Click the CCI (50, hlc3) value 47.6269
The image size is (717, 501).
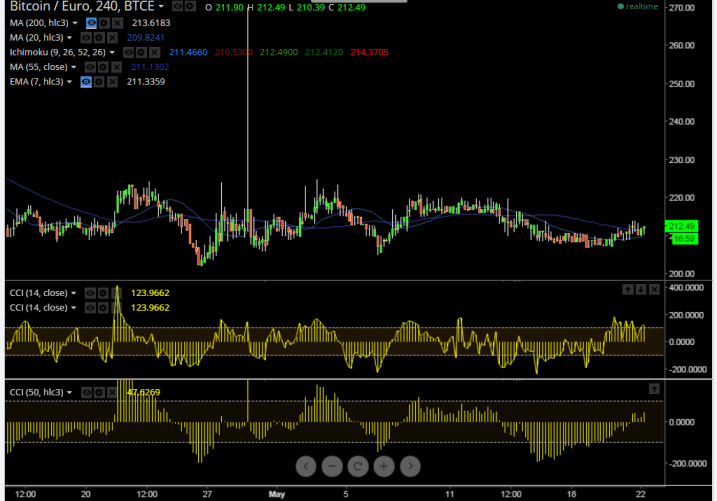[x=144, y=392]
